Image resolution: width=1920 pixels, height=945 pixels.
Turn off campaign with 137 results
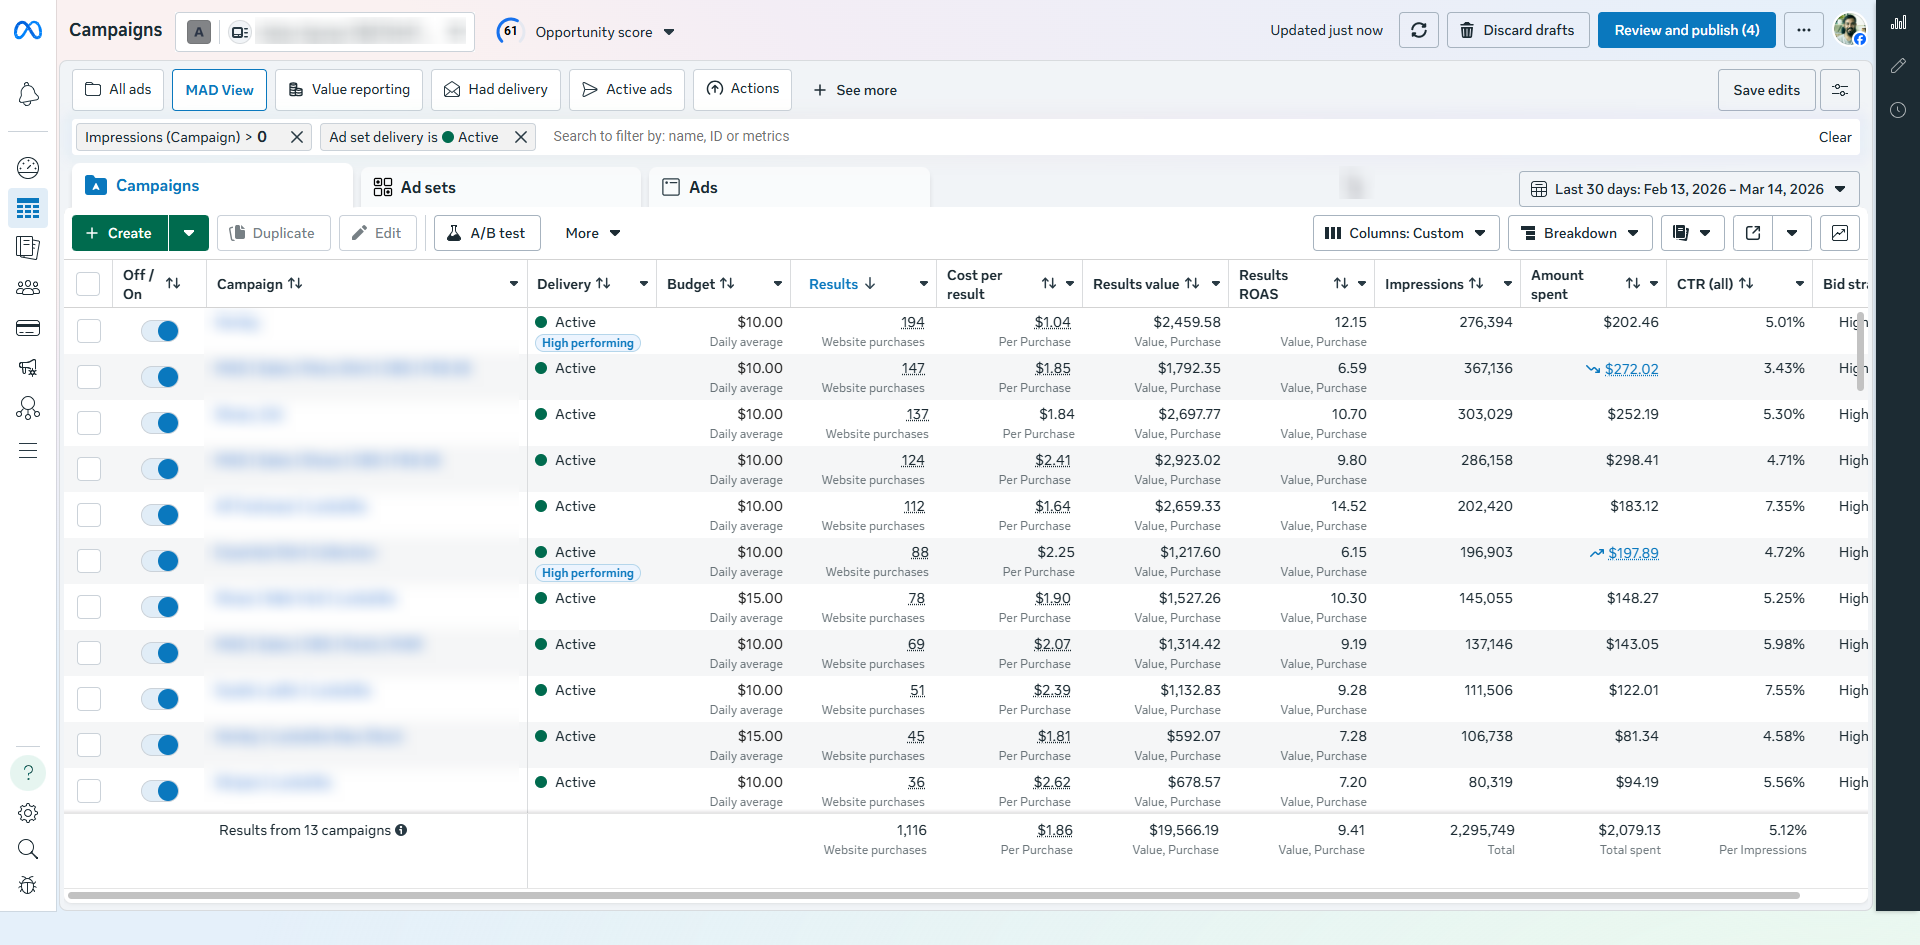coord(160,423)
